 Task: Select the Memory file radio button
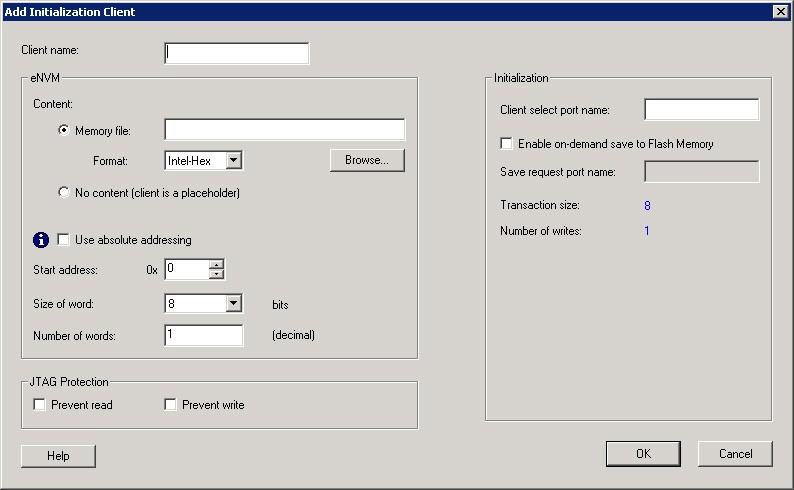coord(63,130)
